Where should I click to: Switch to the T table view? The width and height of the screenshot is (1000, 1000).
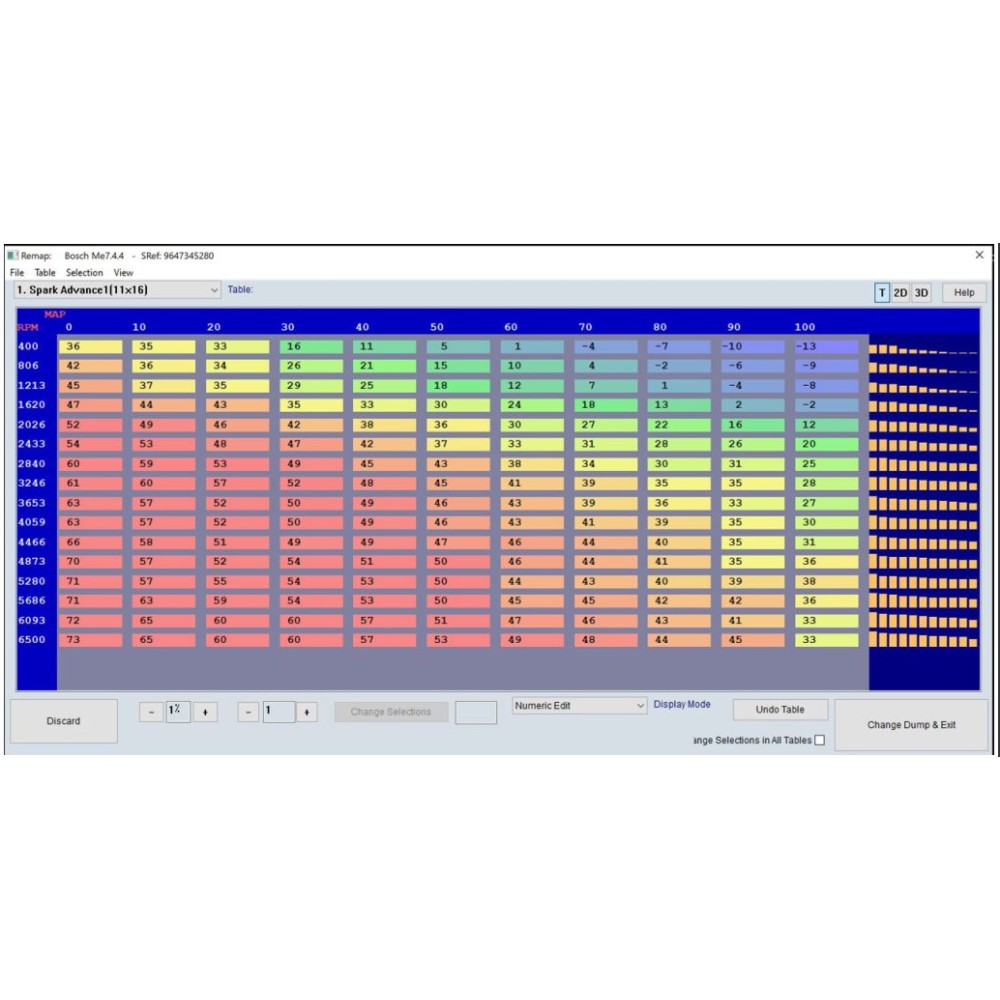tap(881, 293)
